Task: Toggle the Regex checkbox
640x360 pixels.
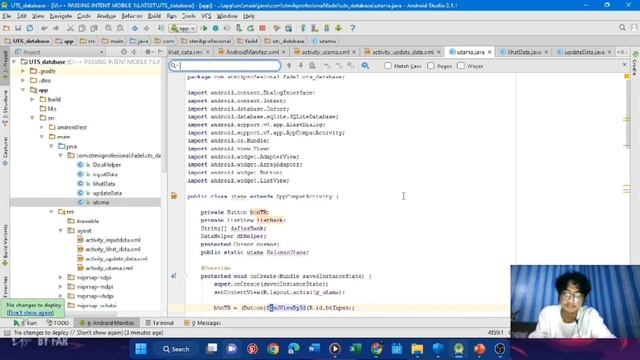Action: point(431,66)
